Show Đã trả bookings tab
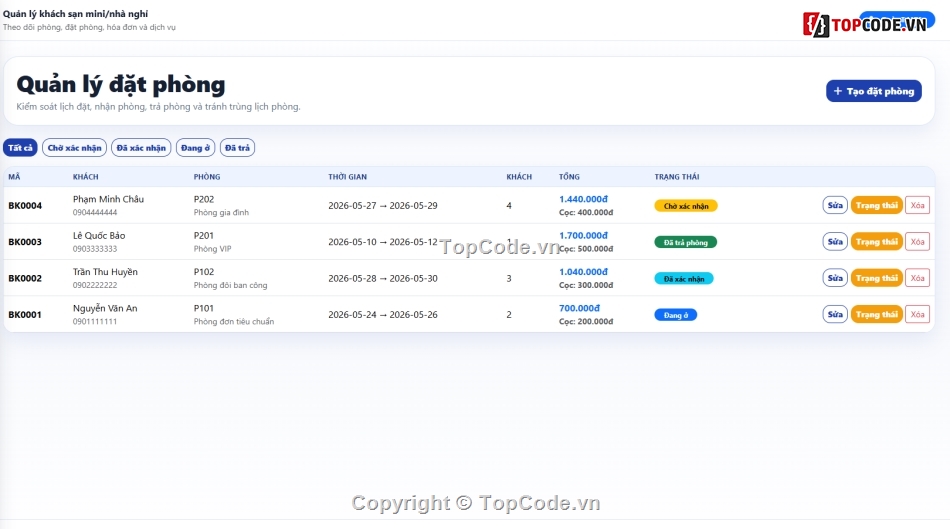Viewport: 950px width, 529px height. pos(237,148)
